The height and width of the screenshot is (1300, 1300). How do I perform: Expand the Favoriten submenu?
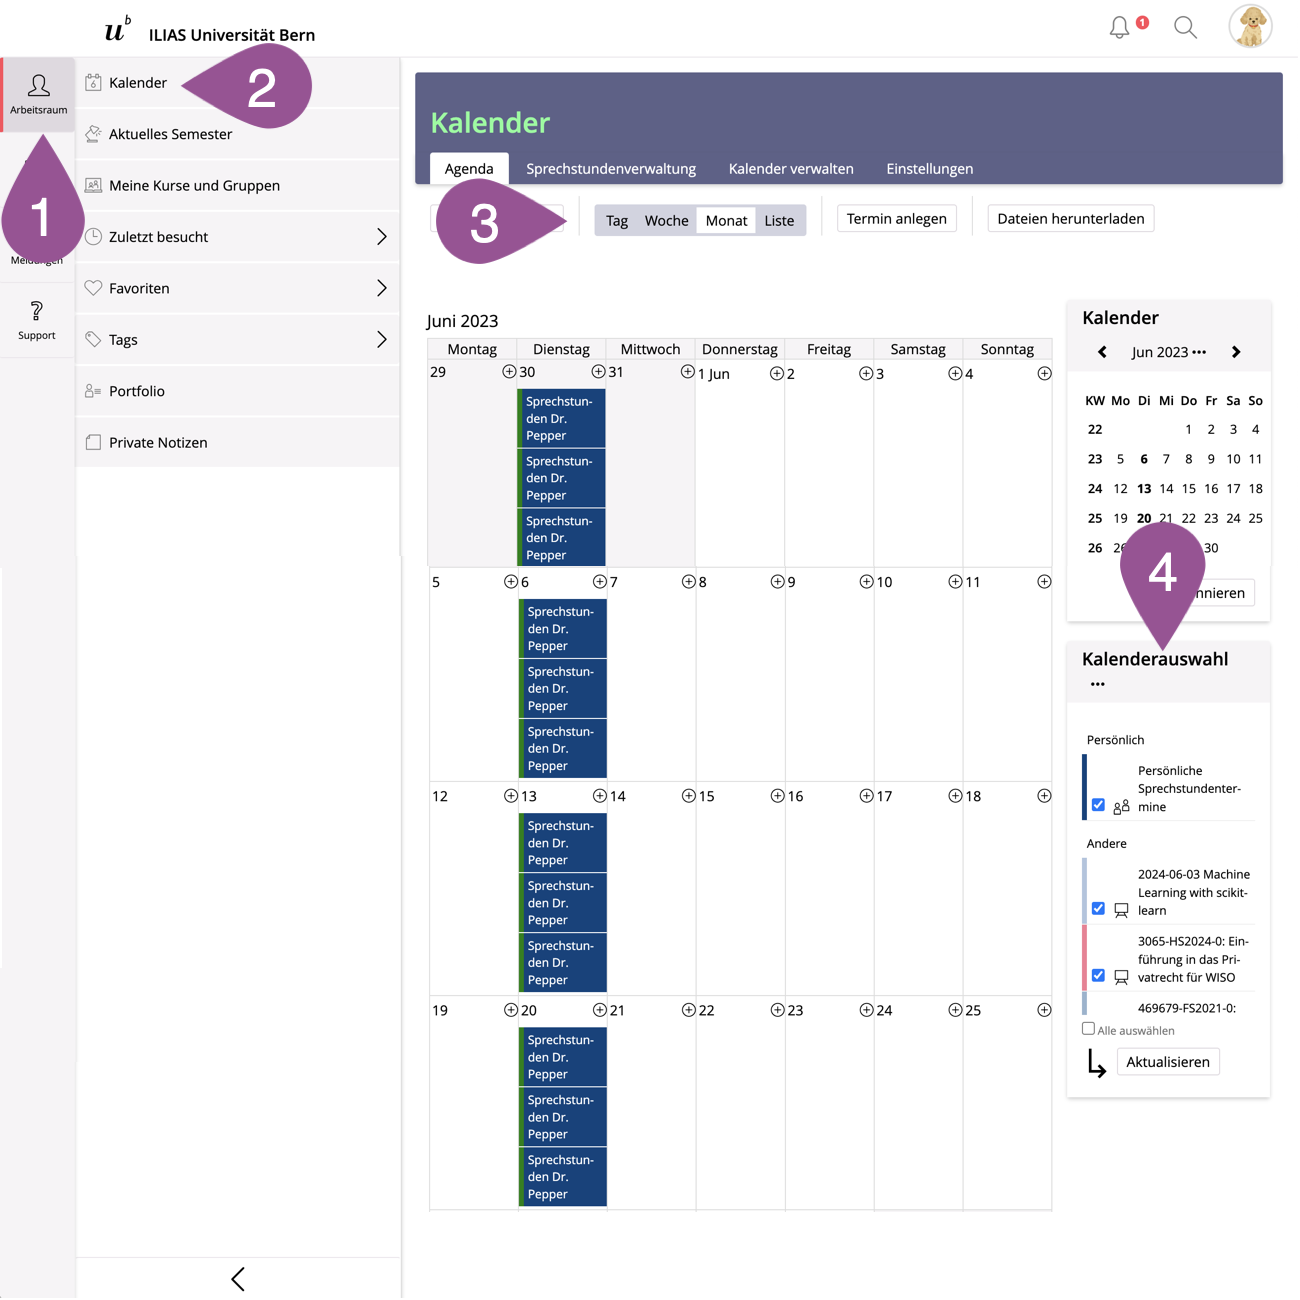point(381,288)
